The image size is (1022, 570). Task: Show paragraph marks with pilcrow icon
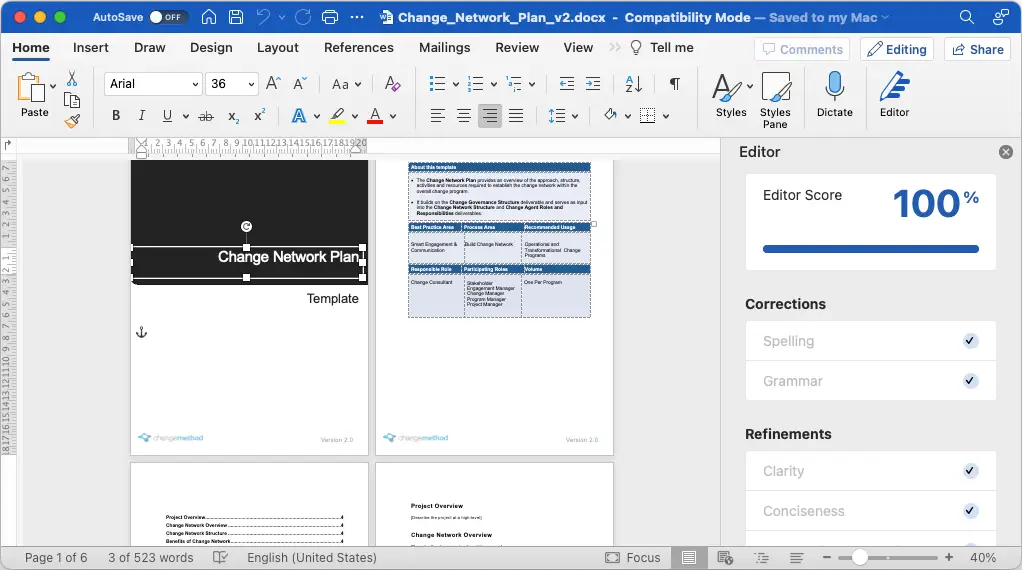(675, 84)
